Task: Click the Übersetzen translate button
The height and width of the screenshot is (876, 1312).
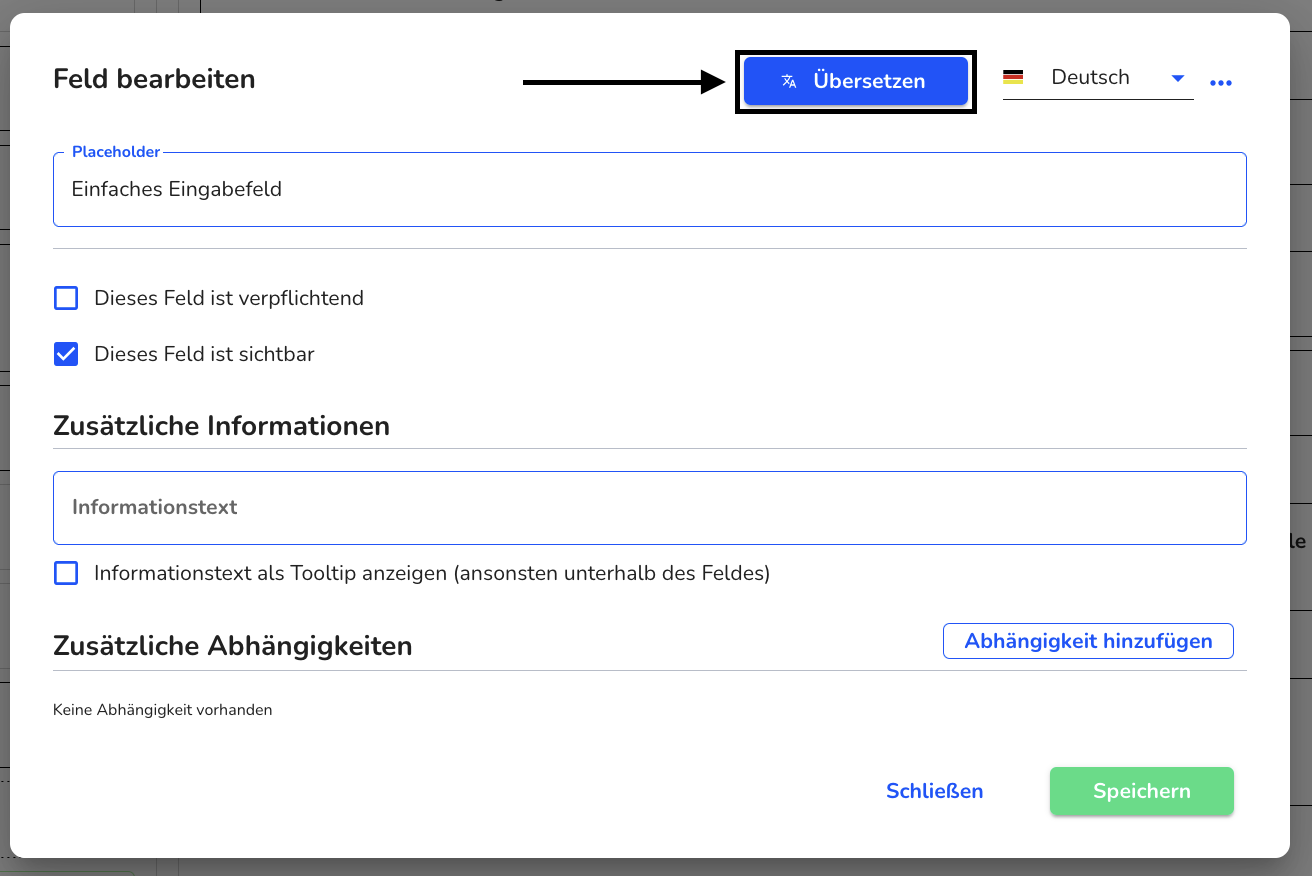Action: click(x=855, y=81)
